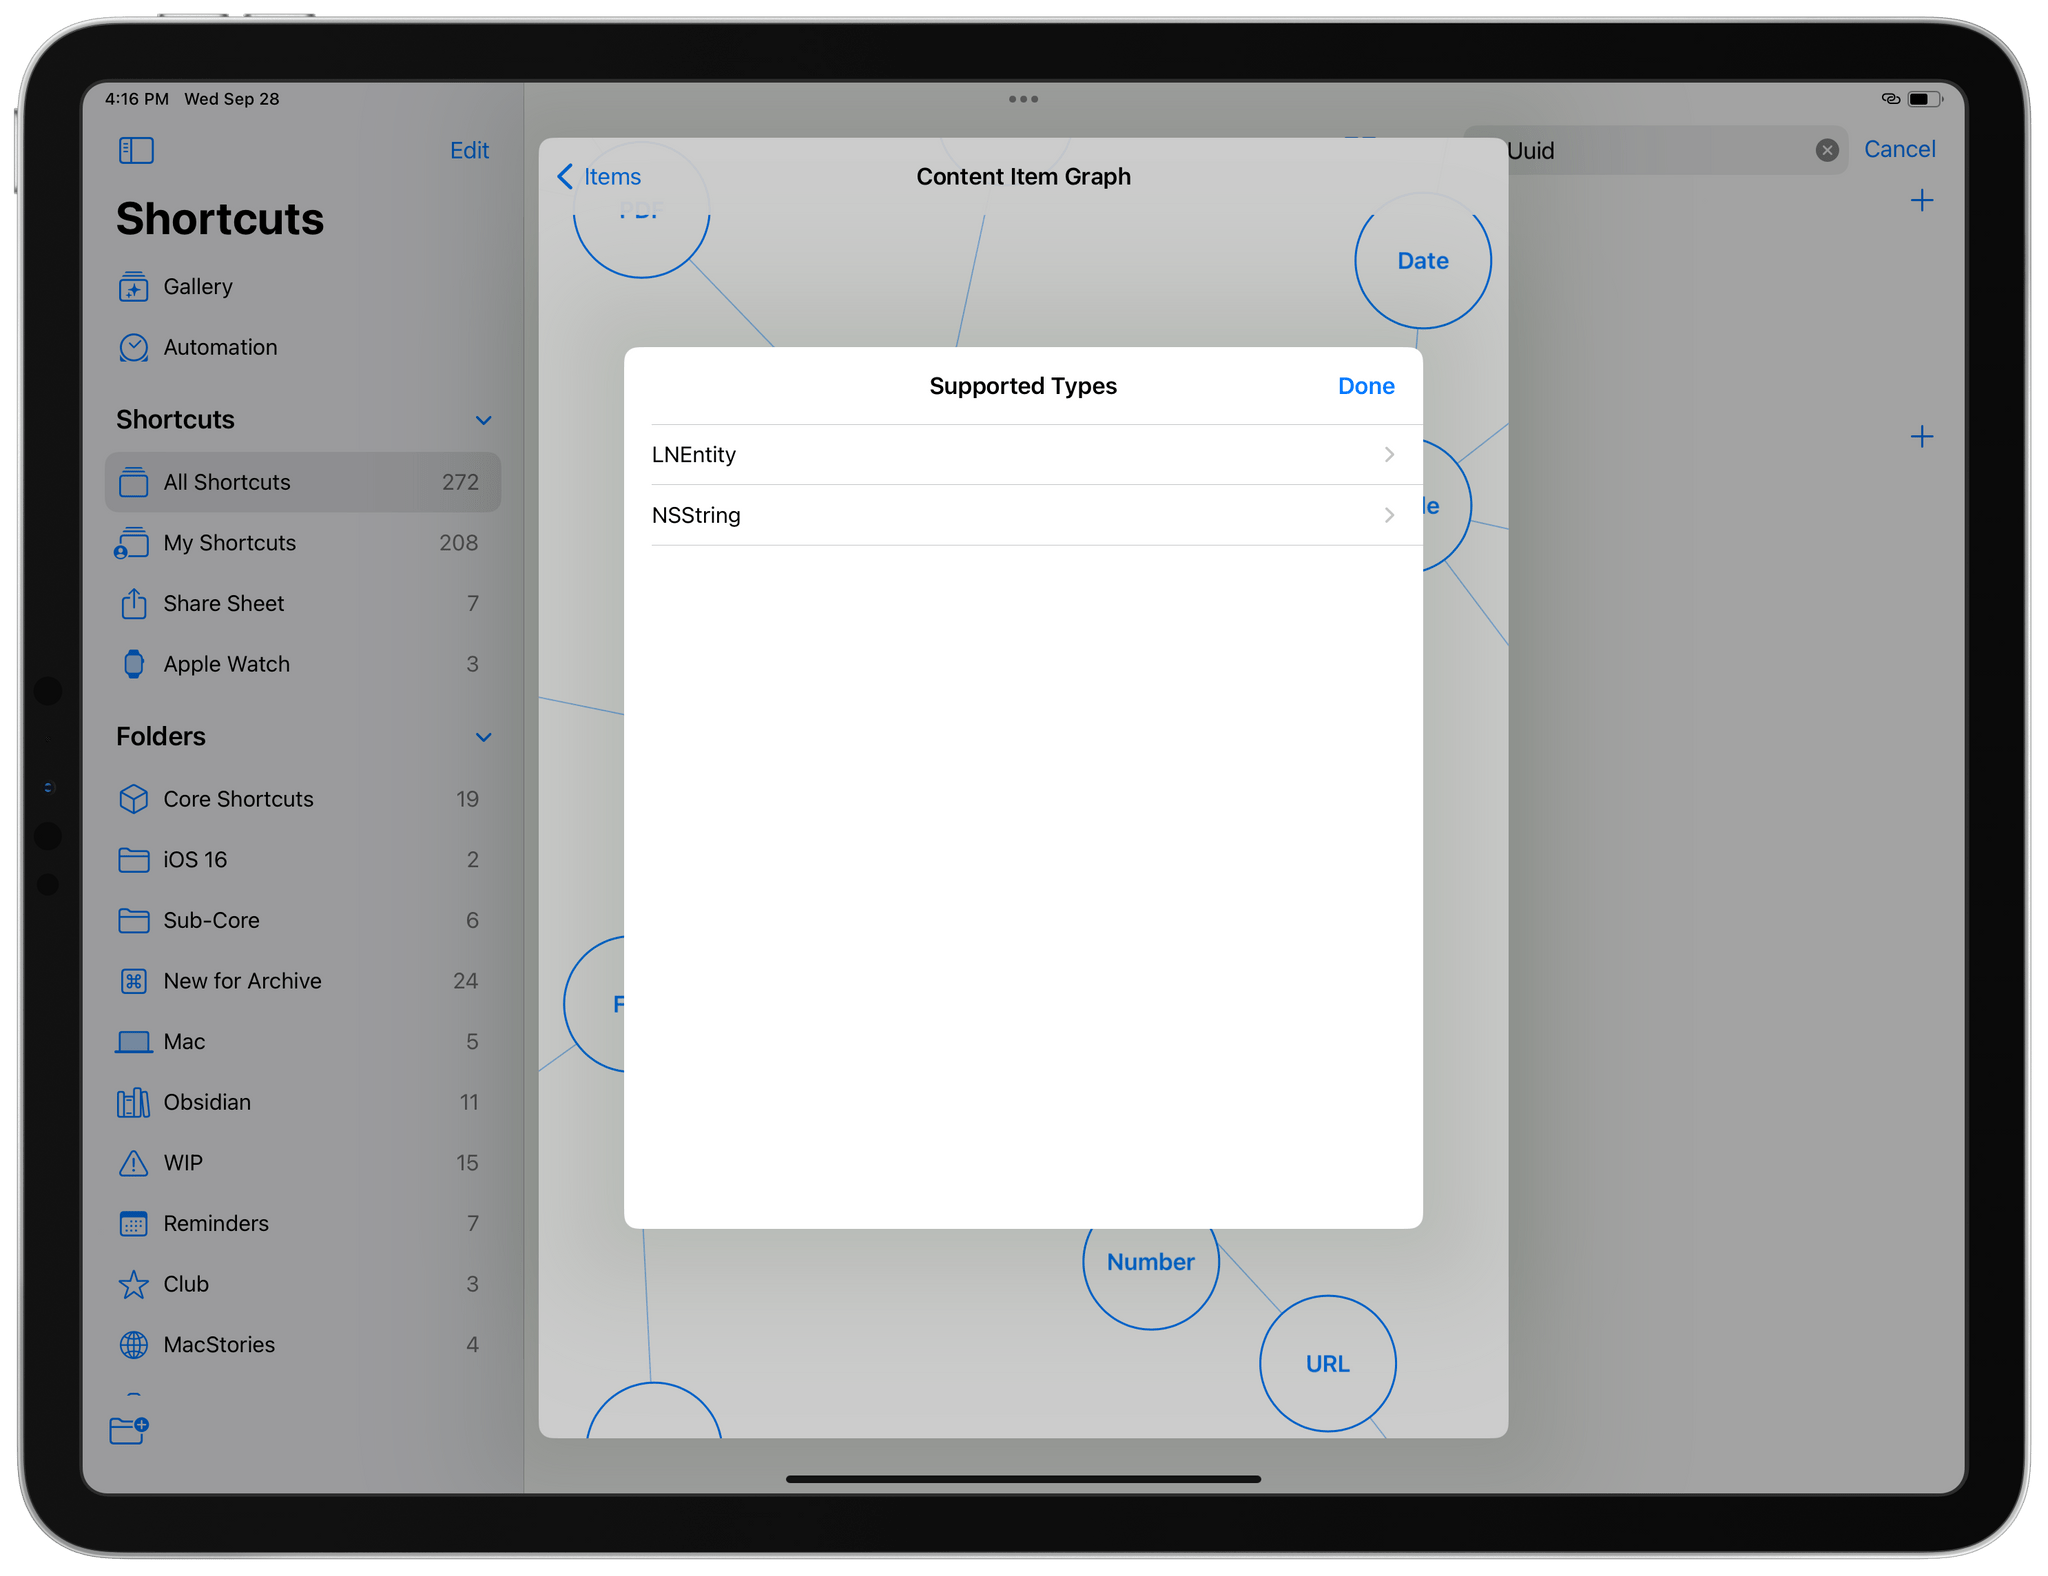Open the Share Sheet shortcuts
Screen dimensions: 2048x1576
(302, 603)
